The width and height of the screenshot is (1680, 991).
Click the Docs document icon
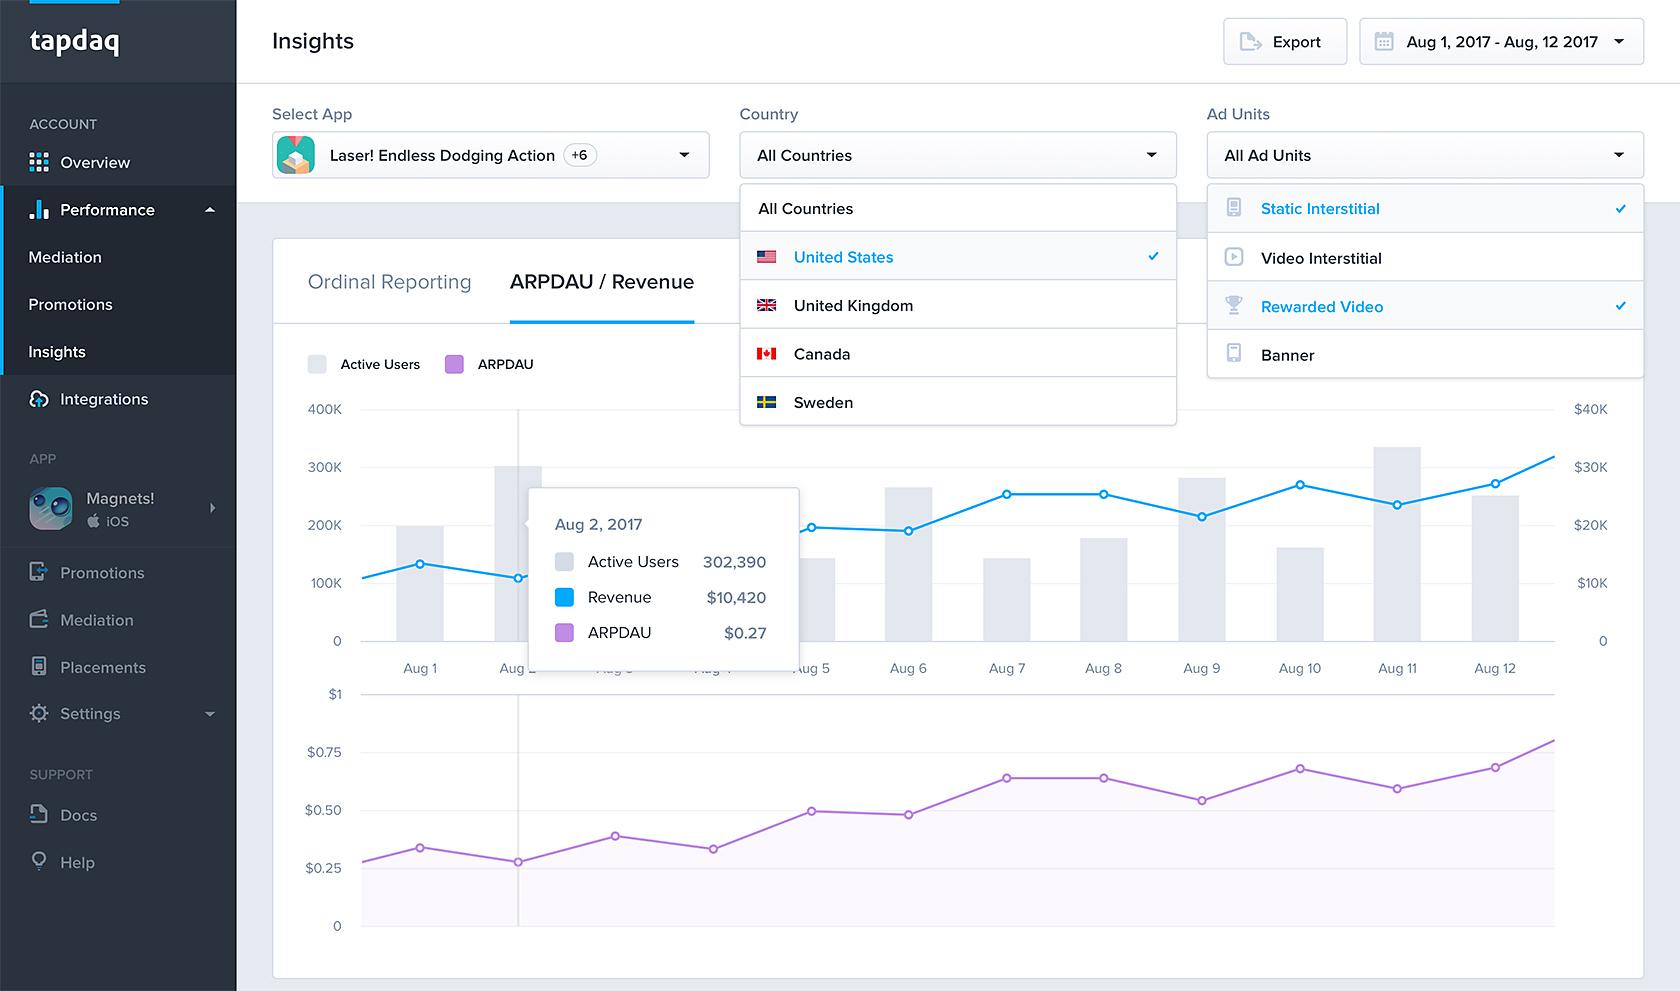coord(39,814)
